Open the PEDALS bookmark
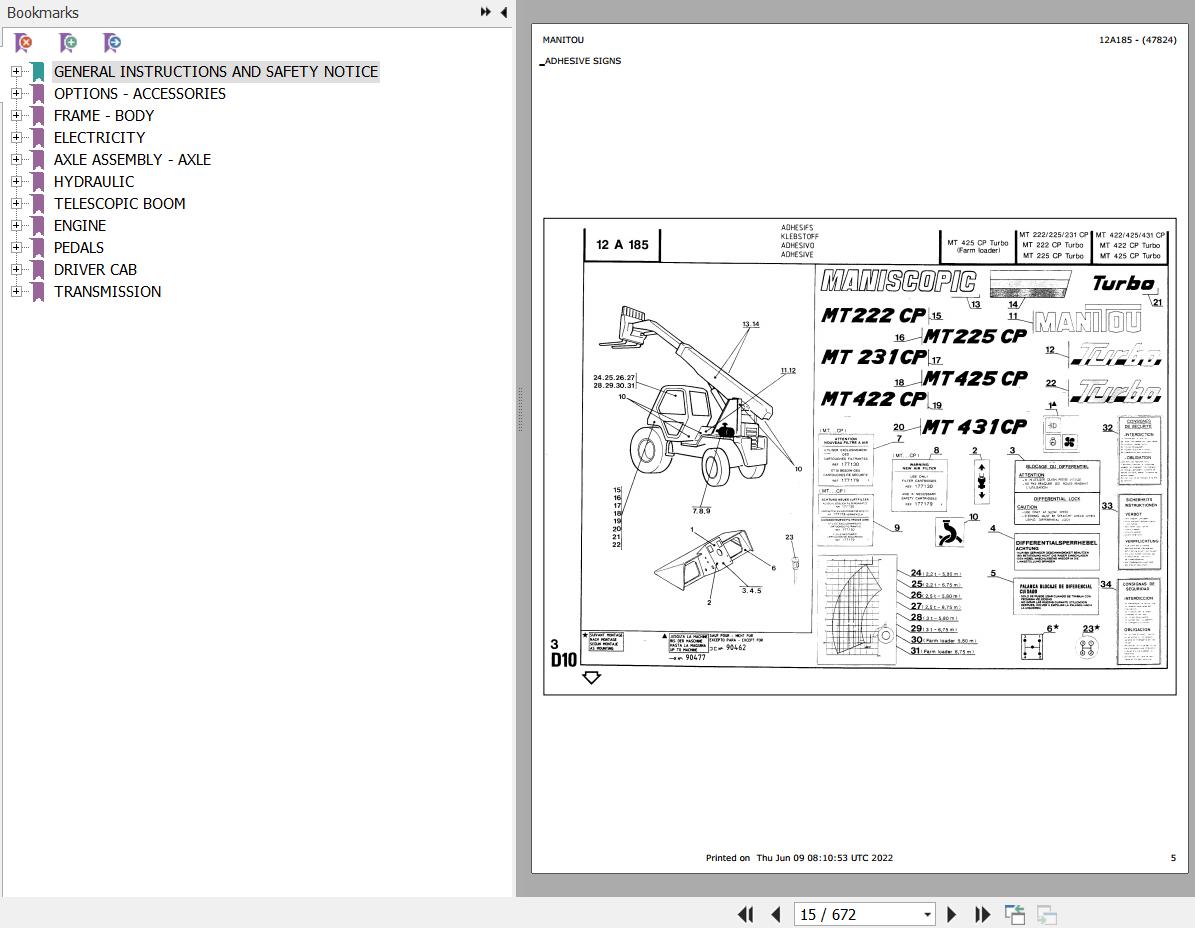Image resolution: width=1195 pixels, height=928 pixels. 78,248
